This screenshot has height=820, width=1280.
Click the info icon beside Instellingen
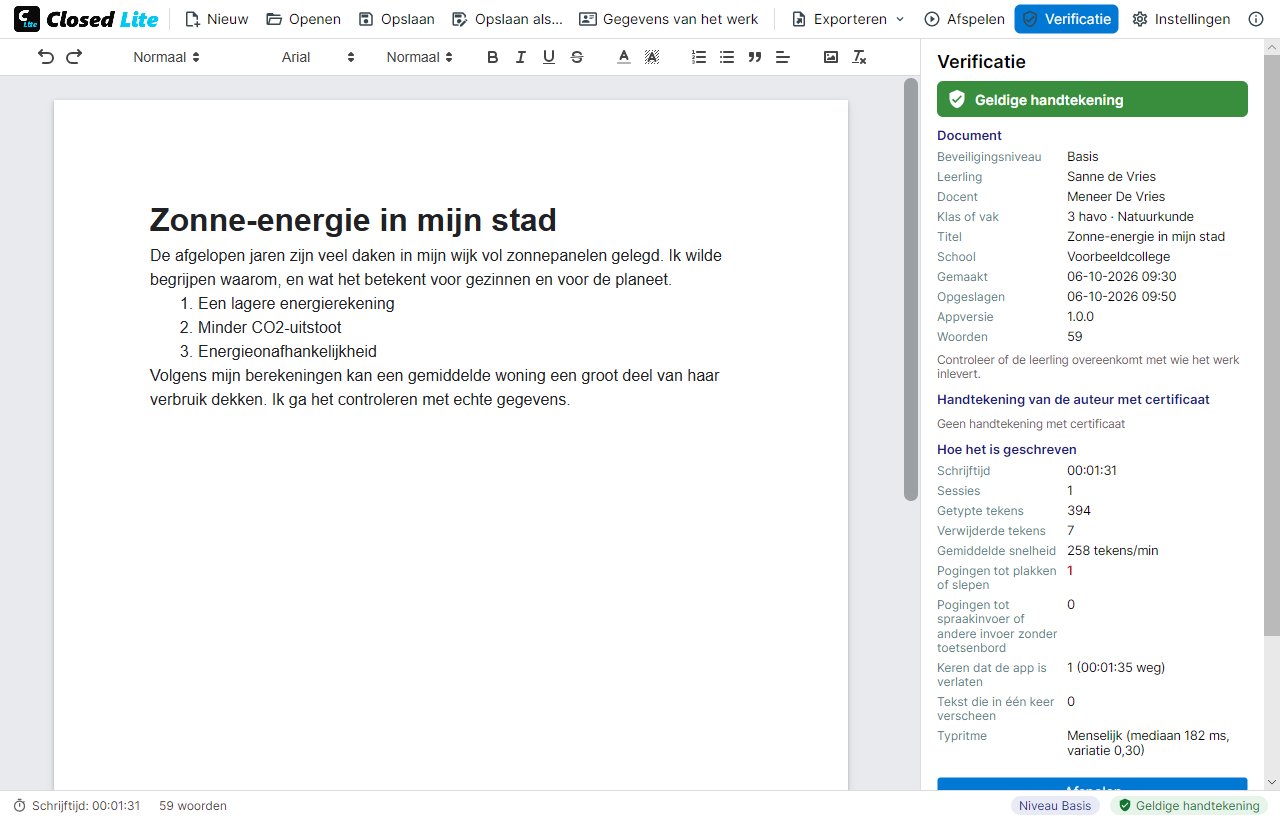pos(1257,19)
